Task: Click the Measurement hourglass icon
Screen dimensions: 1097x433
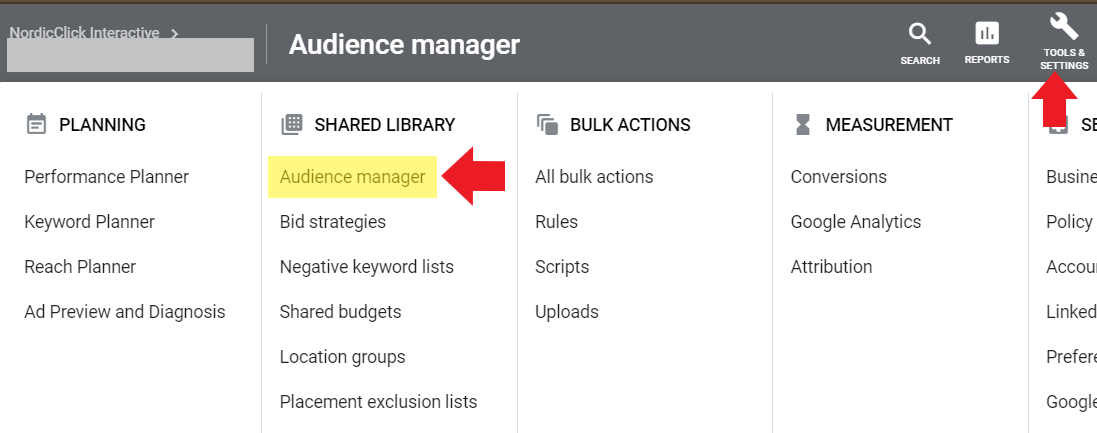Action: click(803, 125)
